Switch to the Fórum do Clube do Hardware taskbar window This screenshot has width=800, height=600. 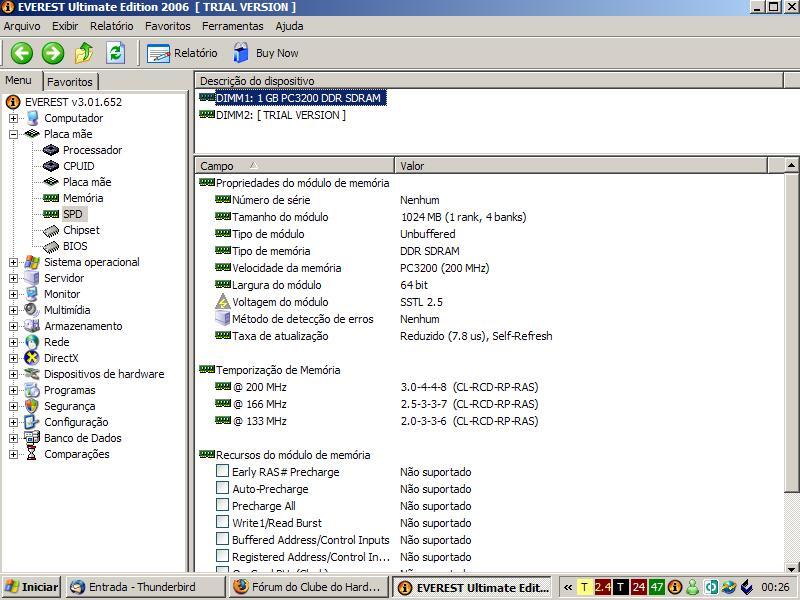click(x=308, y=587)
